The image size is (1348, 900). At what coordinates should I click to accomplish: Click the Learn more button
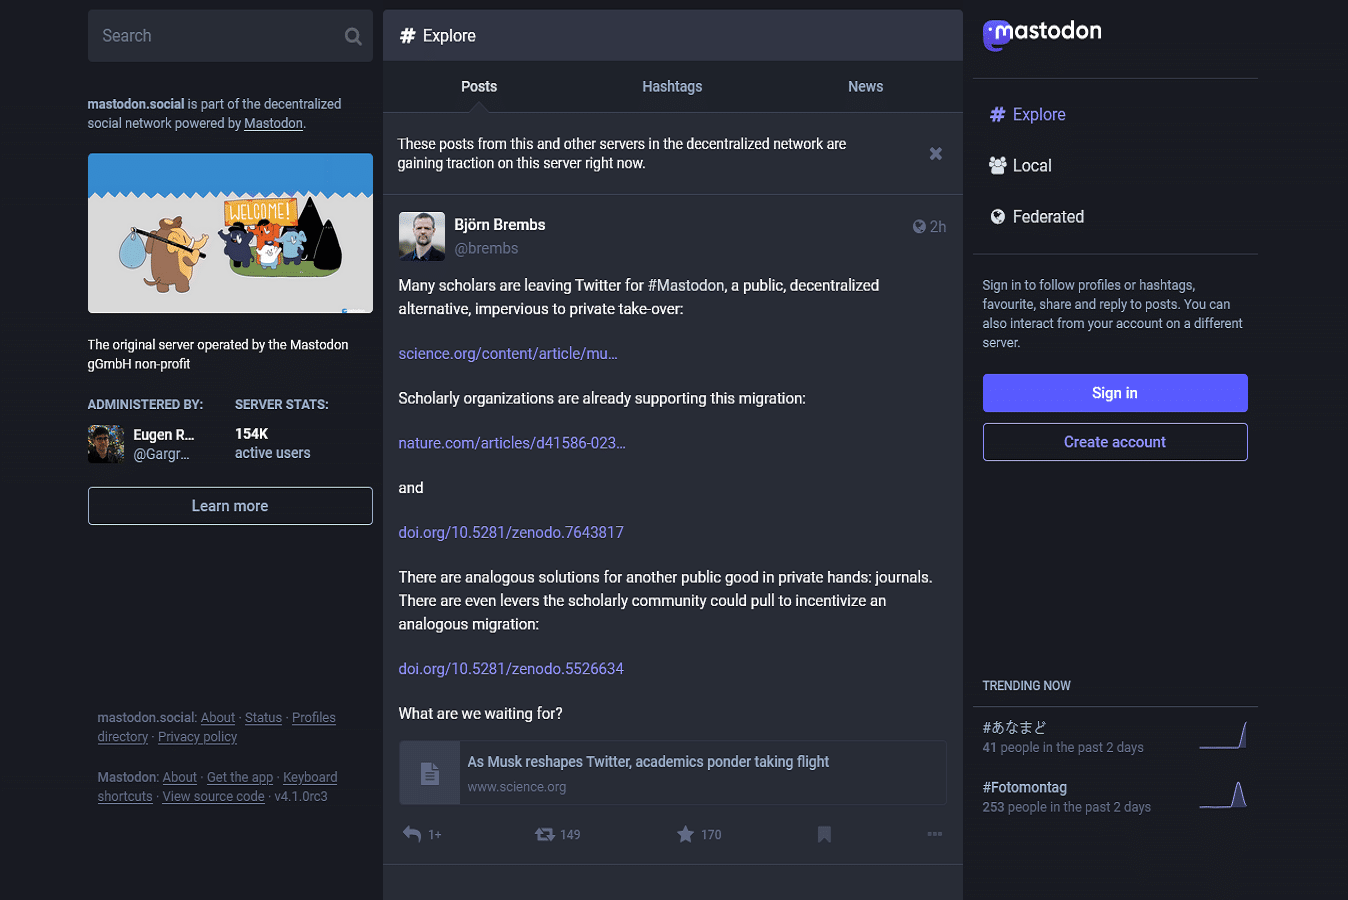(230, 506)
